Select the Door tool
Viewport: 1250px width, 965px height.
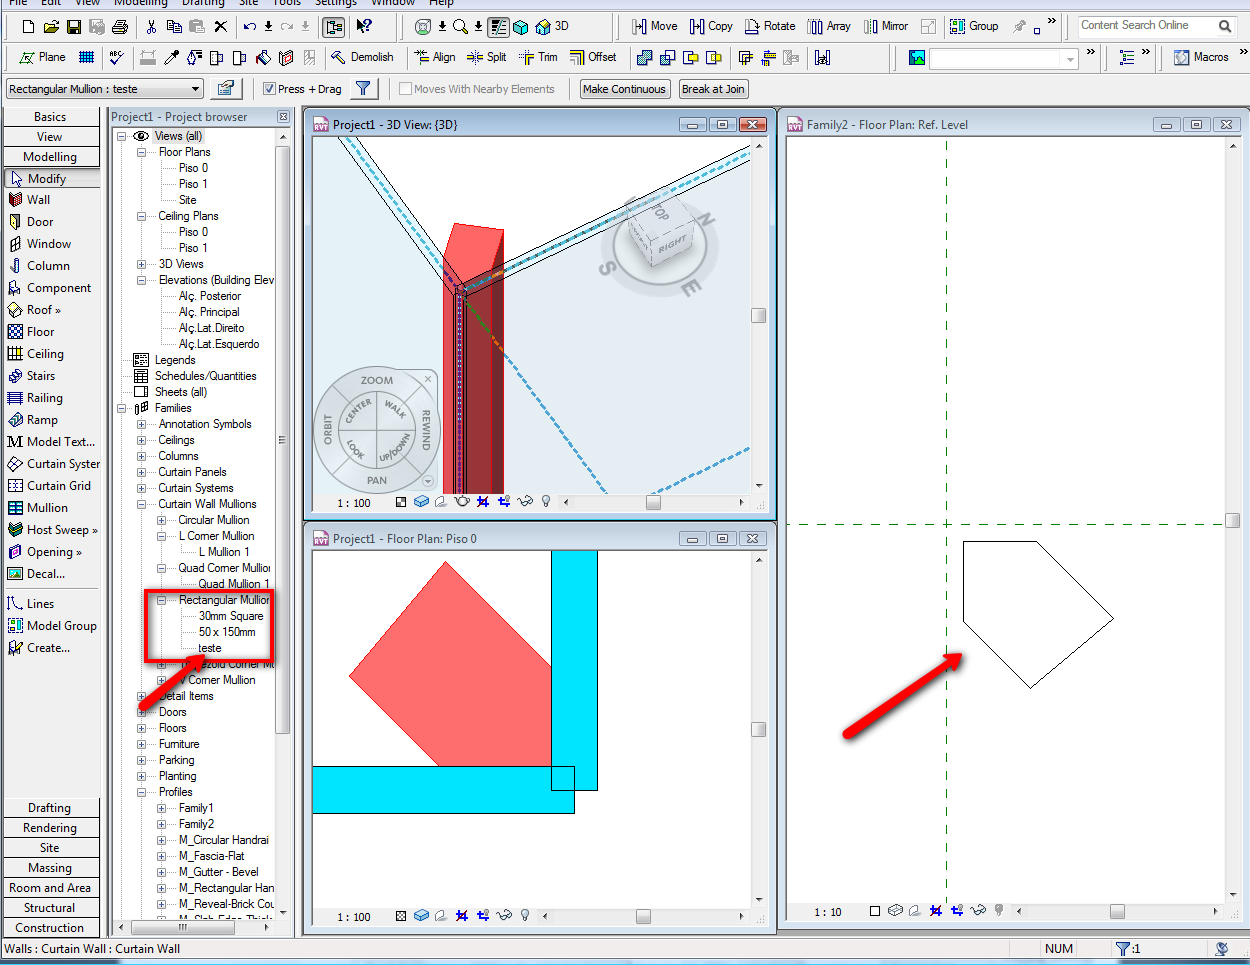pyautogui.click(x=39, y=222)
